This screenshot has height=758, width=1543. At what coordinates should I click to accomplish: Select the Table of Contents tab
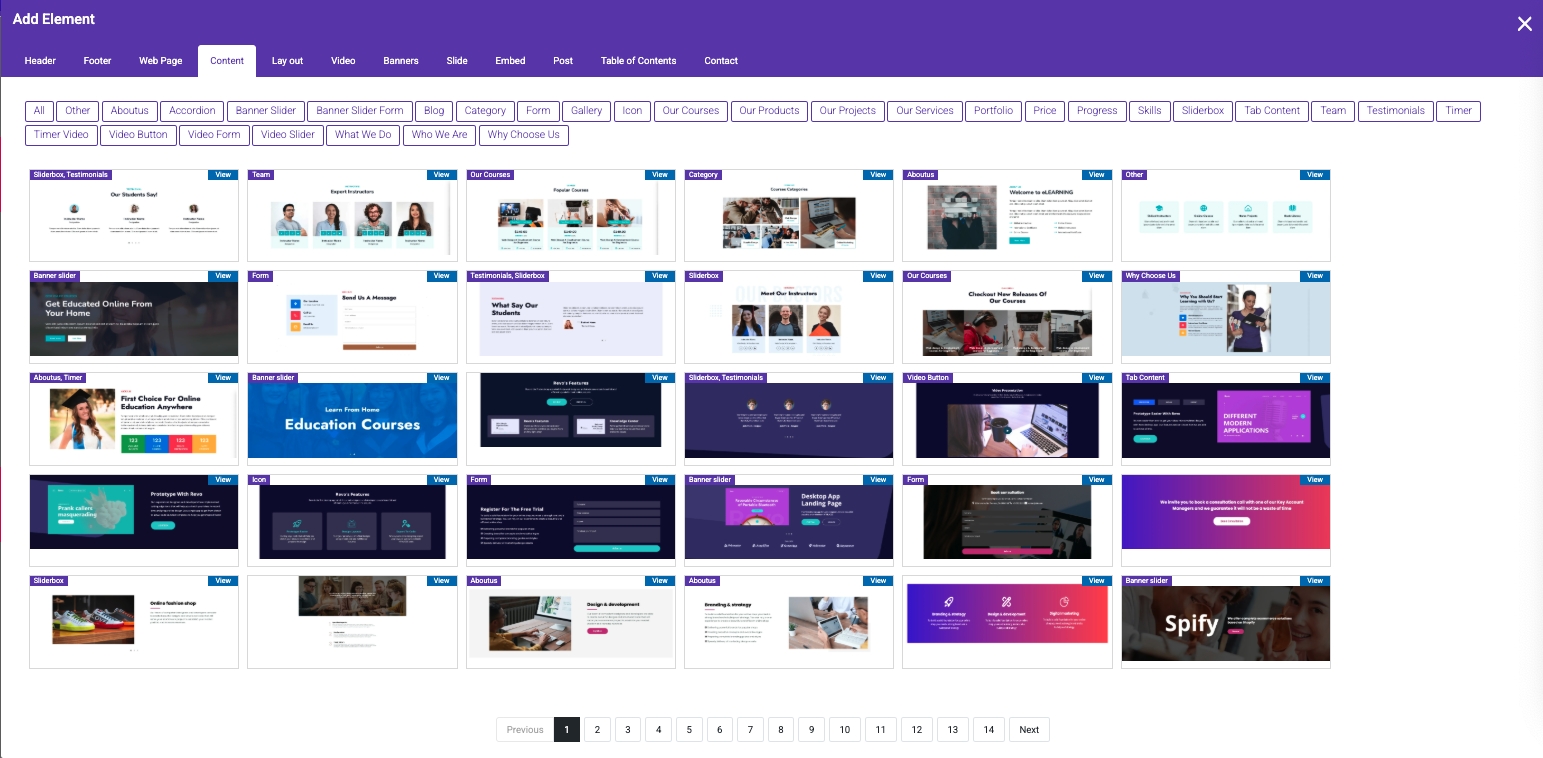638,61
